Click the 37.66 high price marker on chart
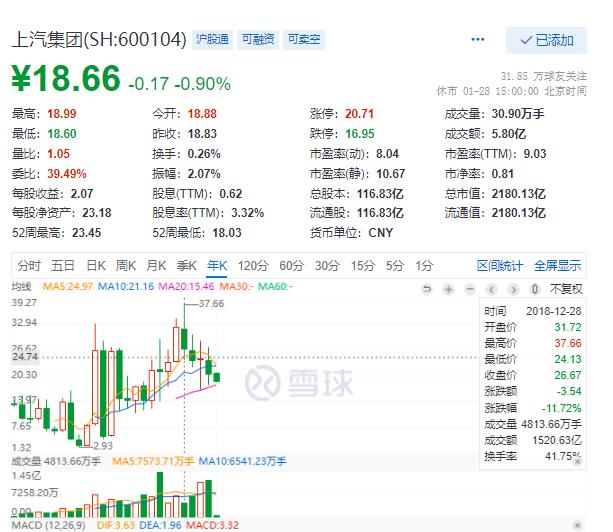 [211, 304]
